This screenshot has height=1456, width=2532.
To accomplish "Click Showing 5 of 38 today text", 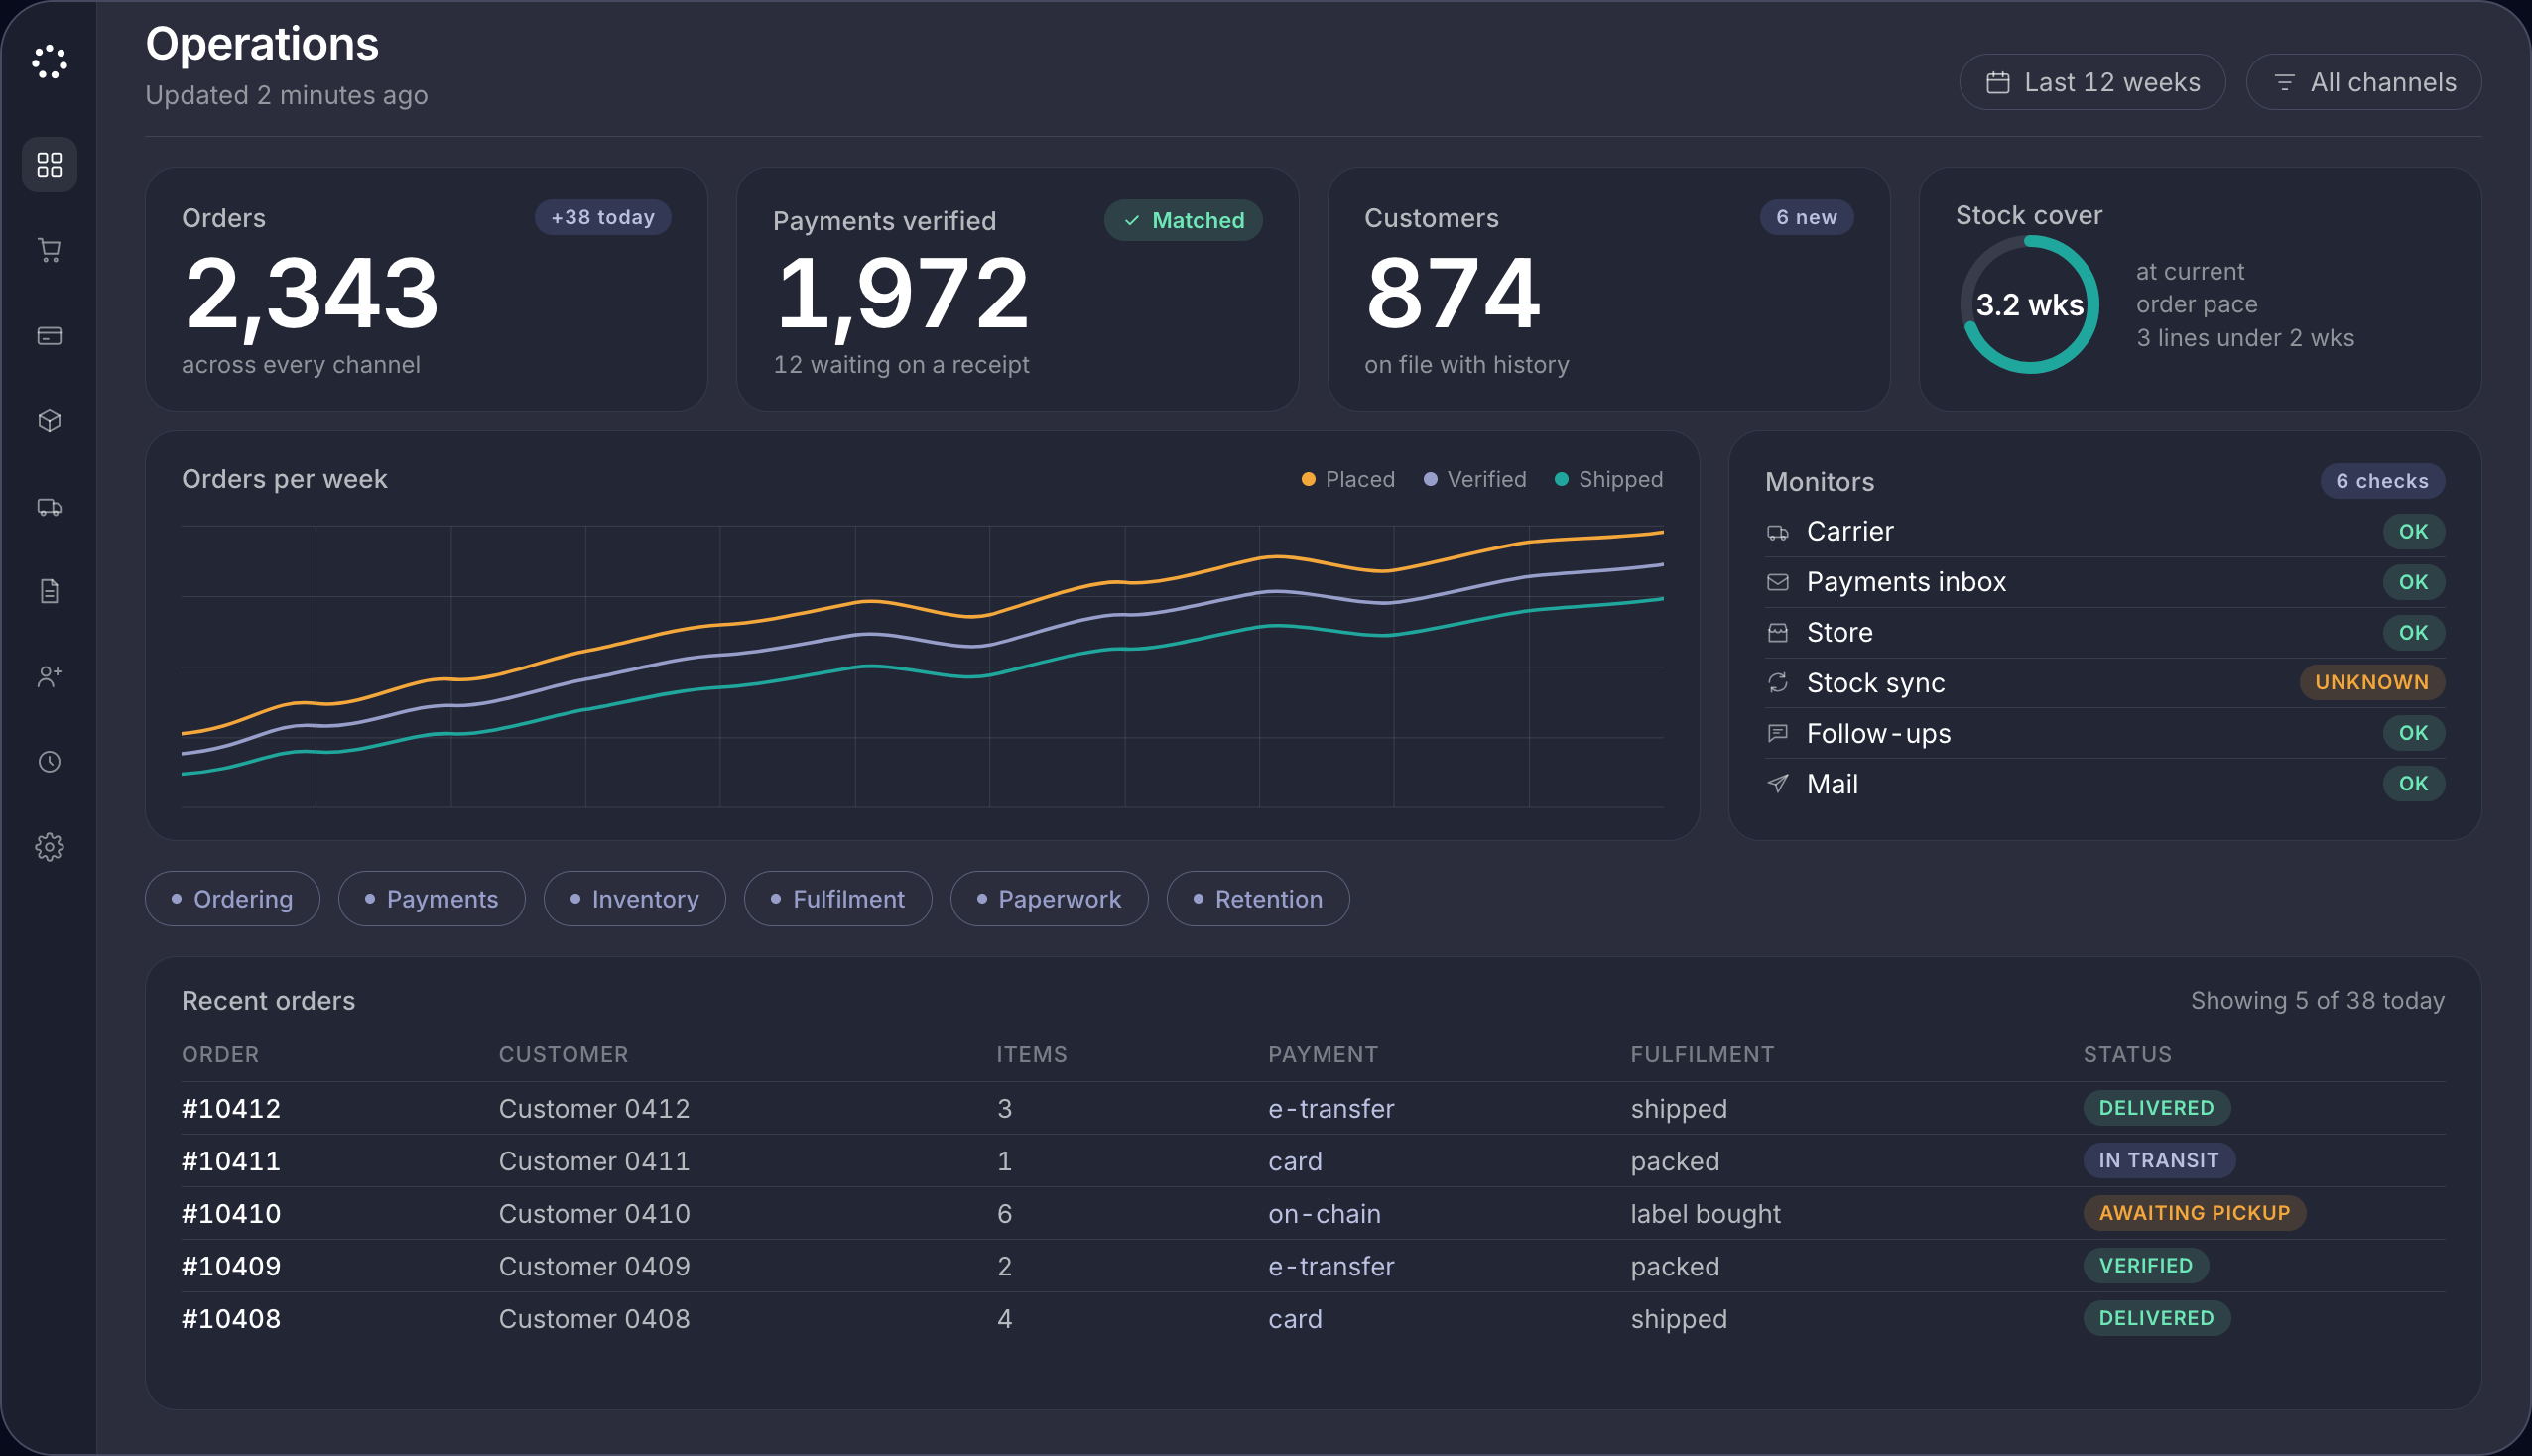I will point(2317,1001).
